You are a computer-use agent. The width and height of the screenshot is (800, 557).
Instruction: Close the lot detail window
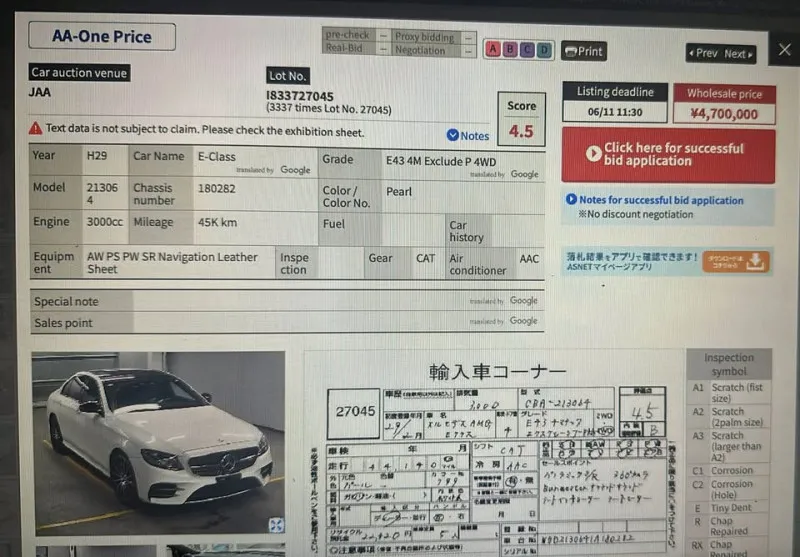(x=784, y=49)
